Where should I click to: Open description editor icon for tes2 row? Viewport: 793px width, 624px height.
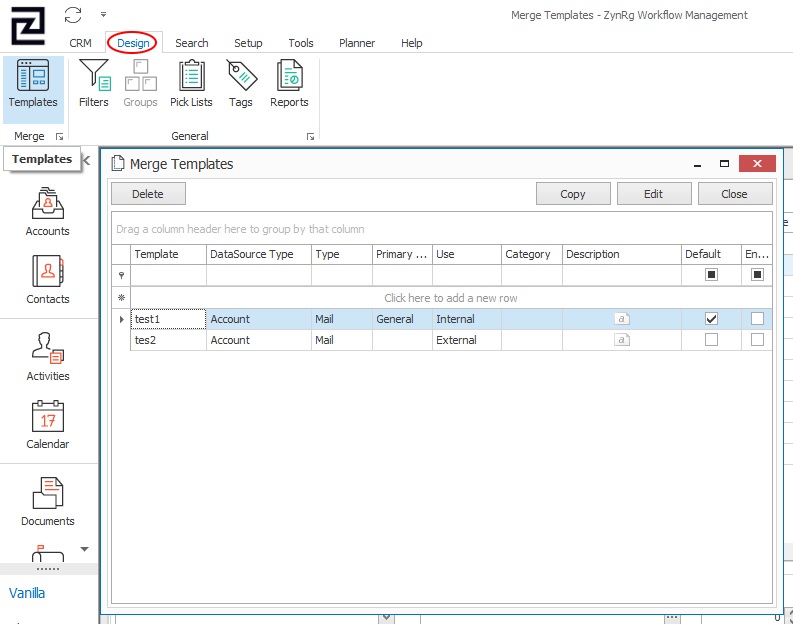[x=622, y=340]
